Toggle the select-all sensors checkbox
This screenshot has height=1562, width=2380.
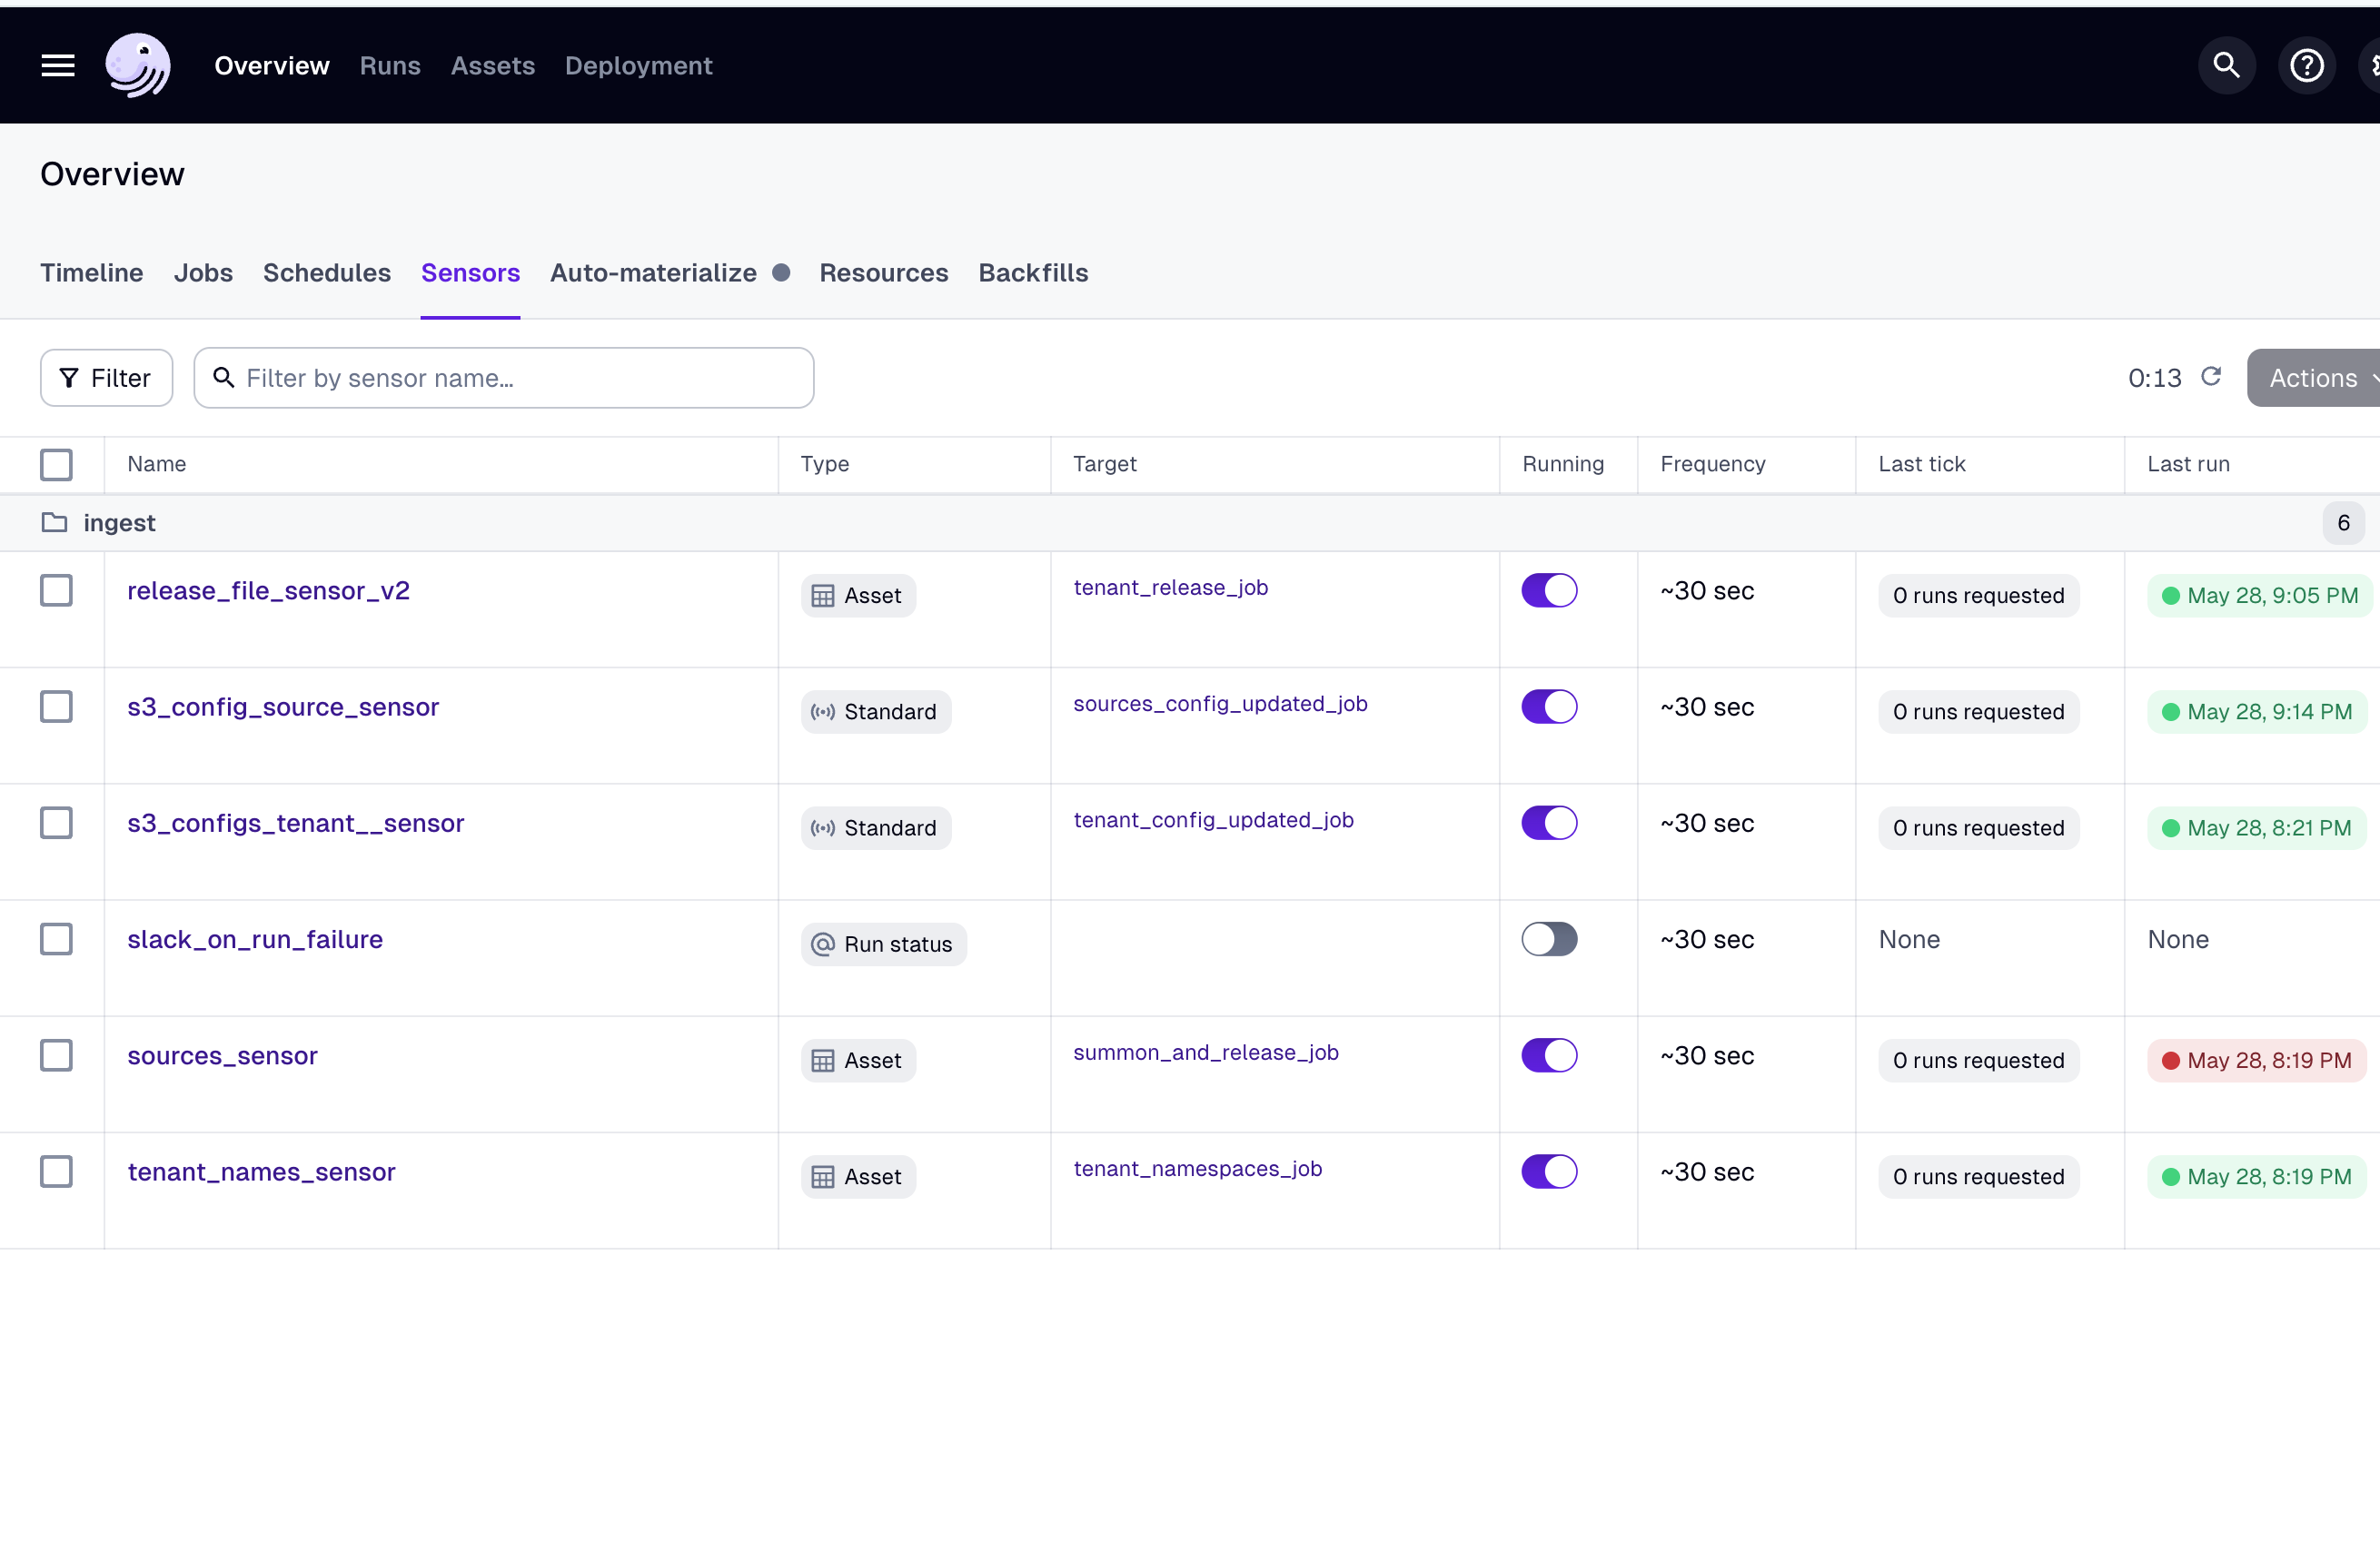56,464
